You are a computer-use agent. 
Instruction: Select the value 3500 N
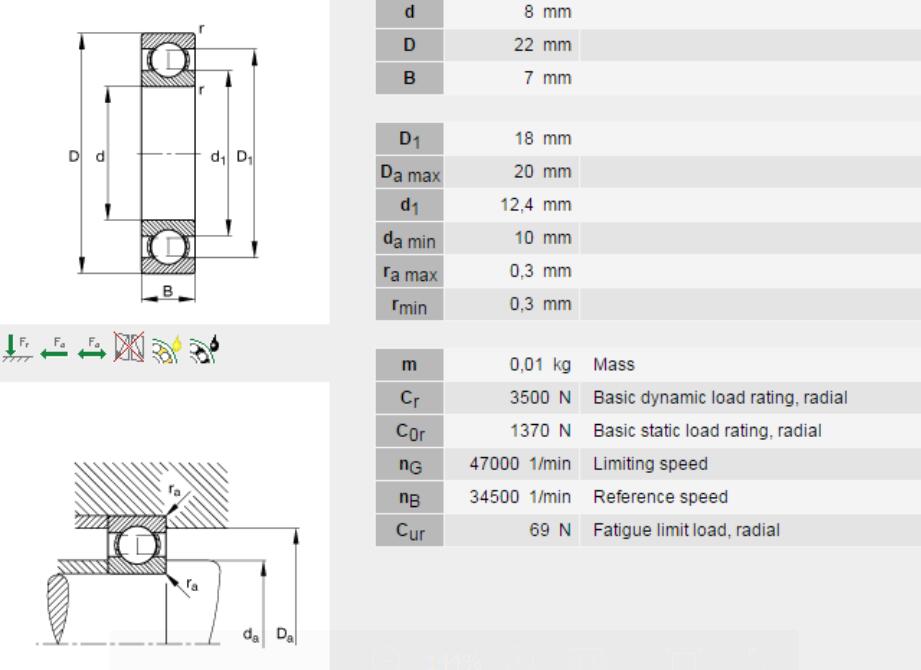pos(540,398)
